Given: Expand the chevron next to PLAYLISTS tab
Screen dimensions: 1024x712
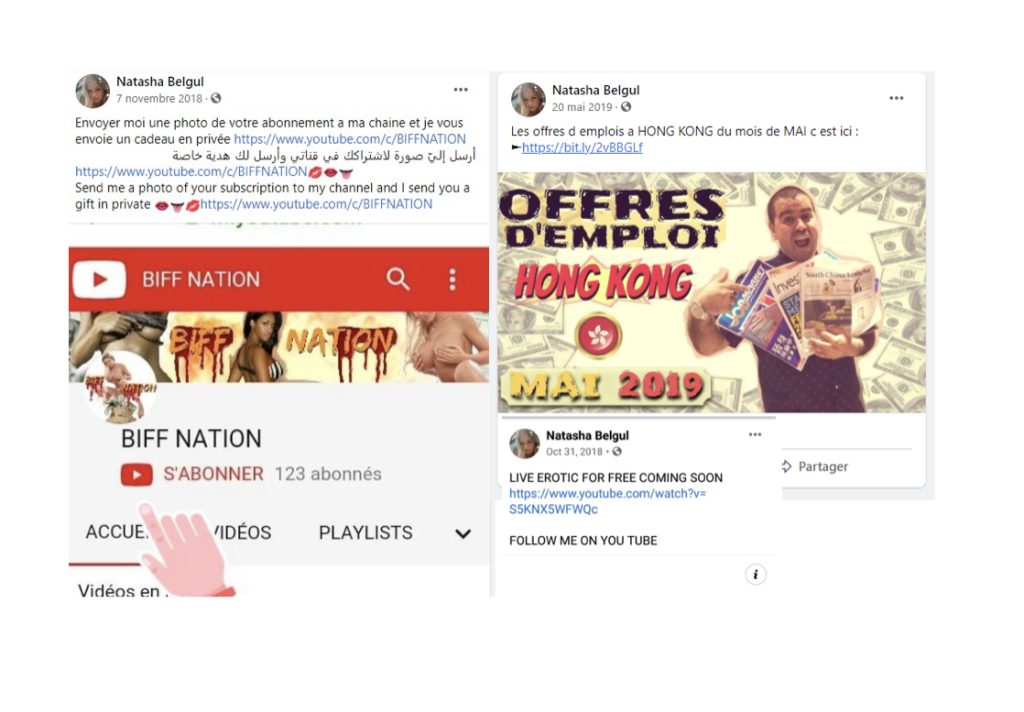Looking at the screenshot, I should pos(463,534).
